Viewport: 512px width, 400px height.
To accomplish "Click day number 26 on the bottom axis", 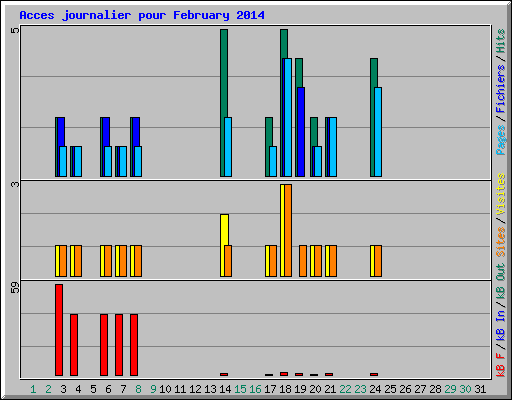I will click(405, 389).
